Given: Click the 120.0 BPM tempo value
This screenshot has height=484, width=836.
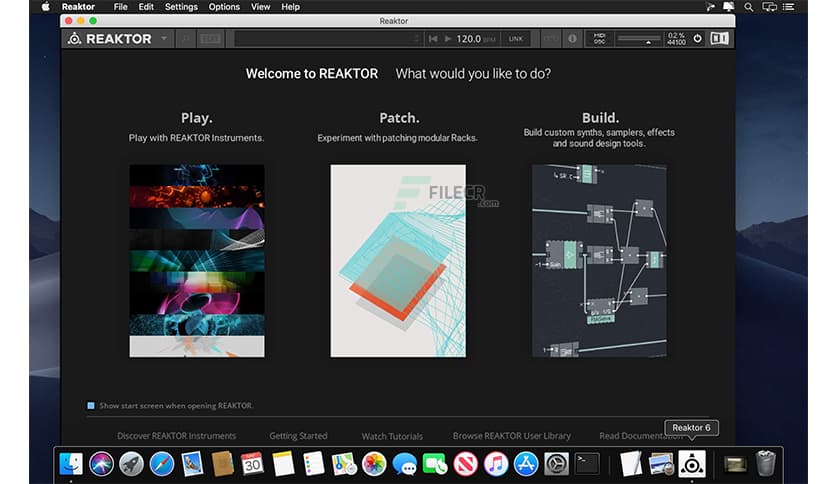Looking at the screenshot, I should tap(468, 39).
